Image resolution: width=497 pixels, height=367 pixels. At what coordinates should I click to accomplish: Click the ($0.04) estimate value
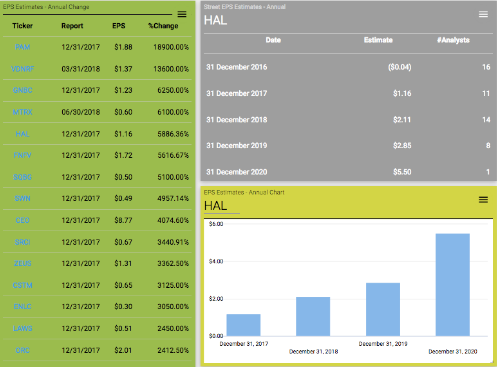399,67
